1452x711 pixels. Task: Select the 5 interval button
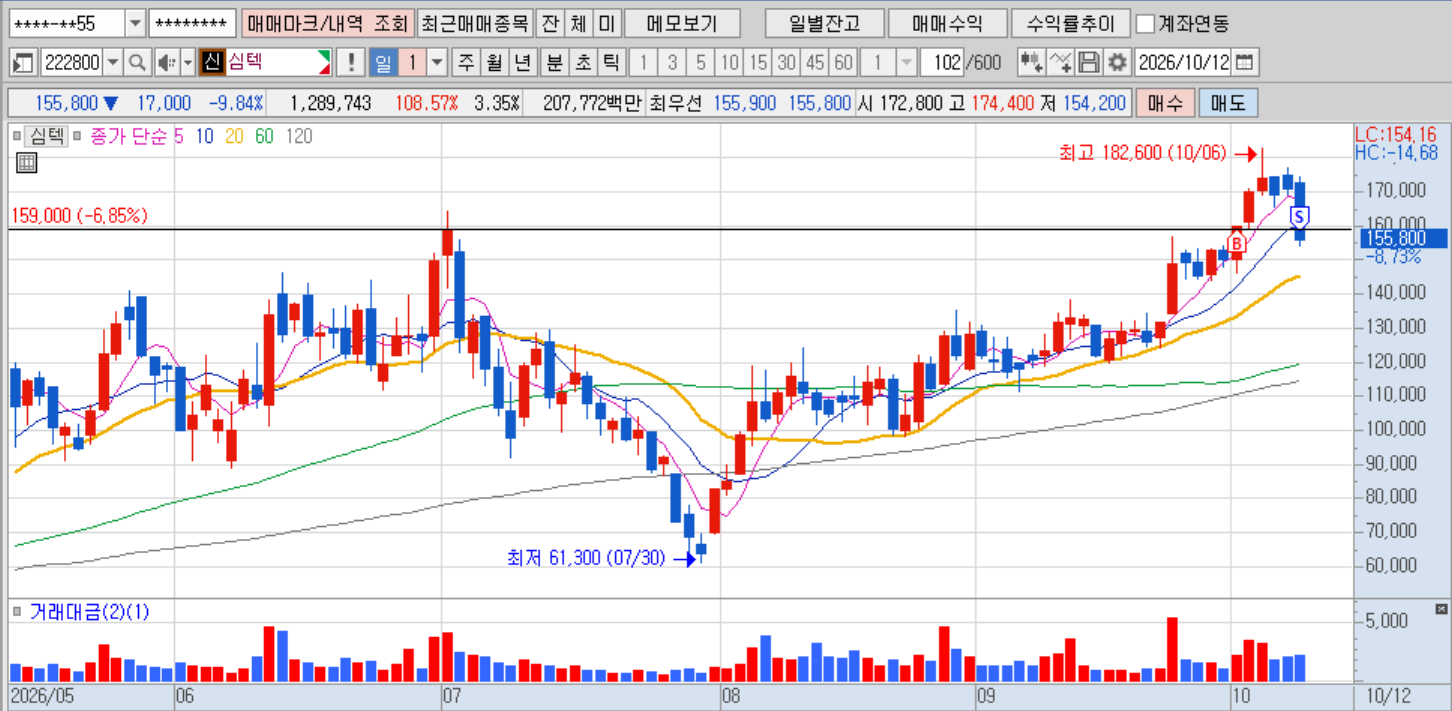pyautogui.click(x=701, y=63)
